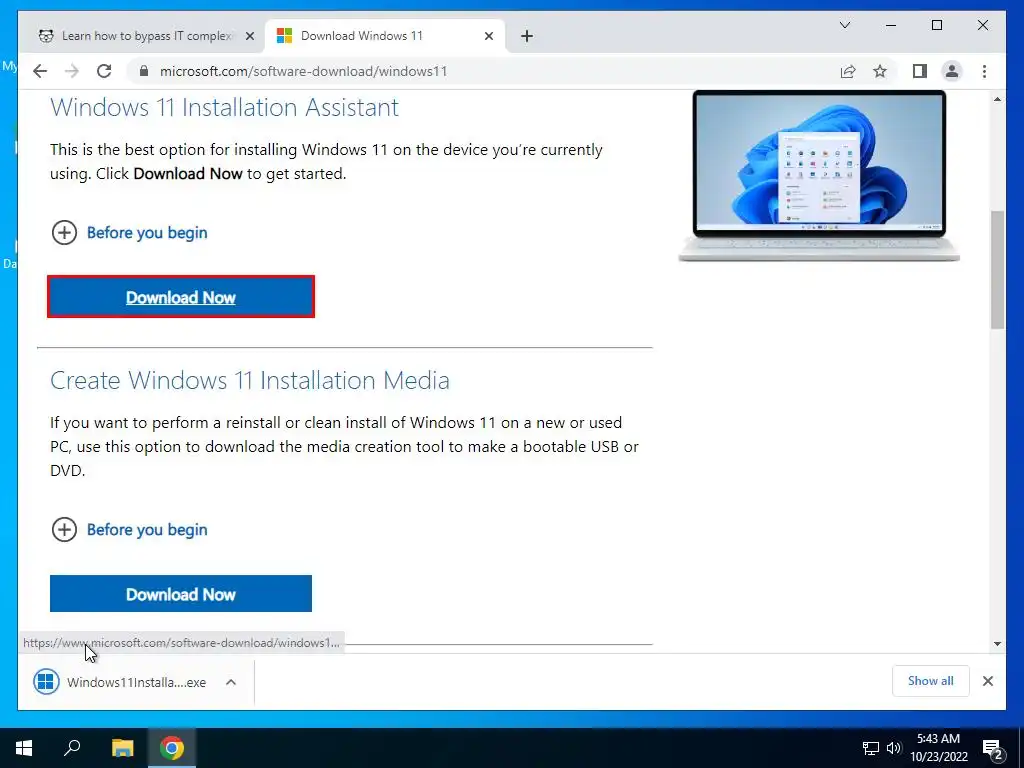Image resolution: width=1024 pixels, height=768 pixels.
Task: Minimize the Chrome window
Action: pyautogui.click(x=891, y=25)
